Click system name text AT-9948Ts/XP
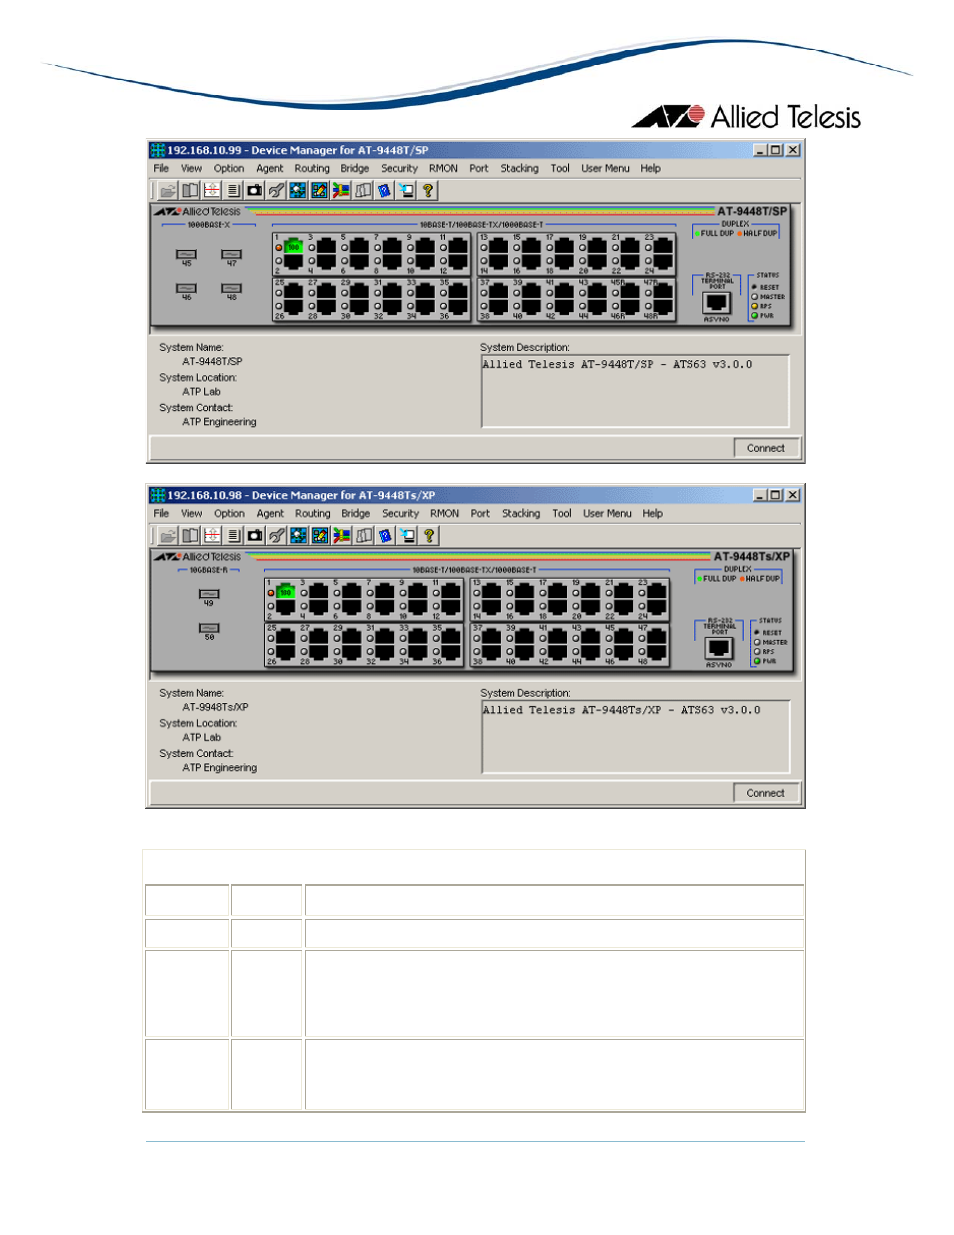The width and height of the screenshot is (954, 1235). [x=215, y=707]
